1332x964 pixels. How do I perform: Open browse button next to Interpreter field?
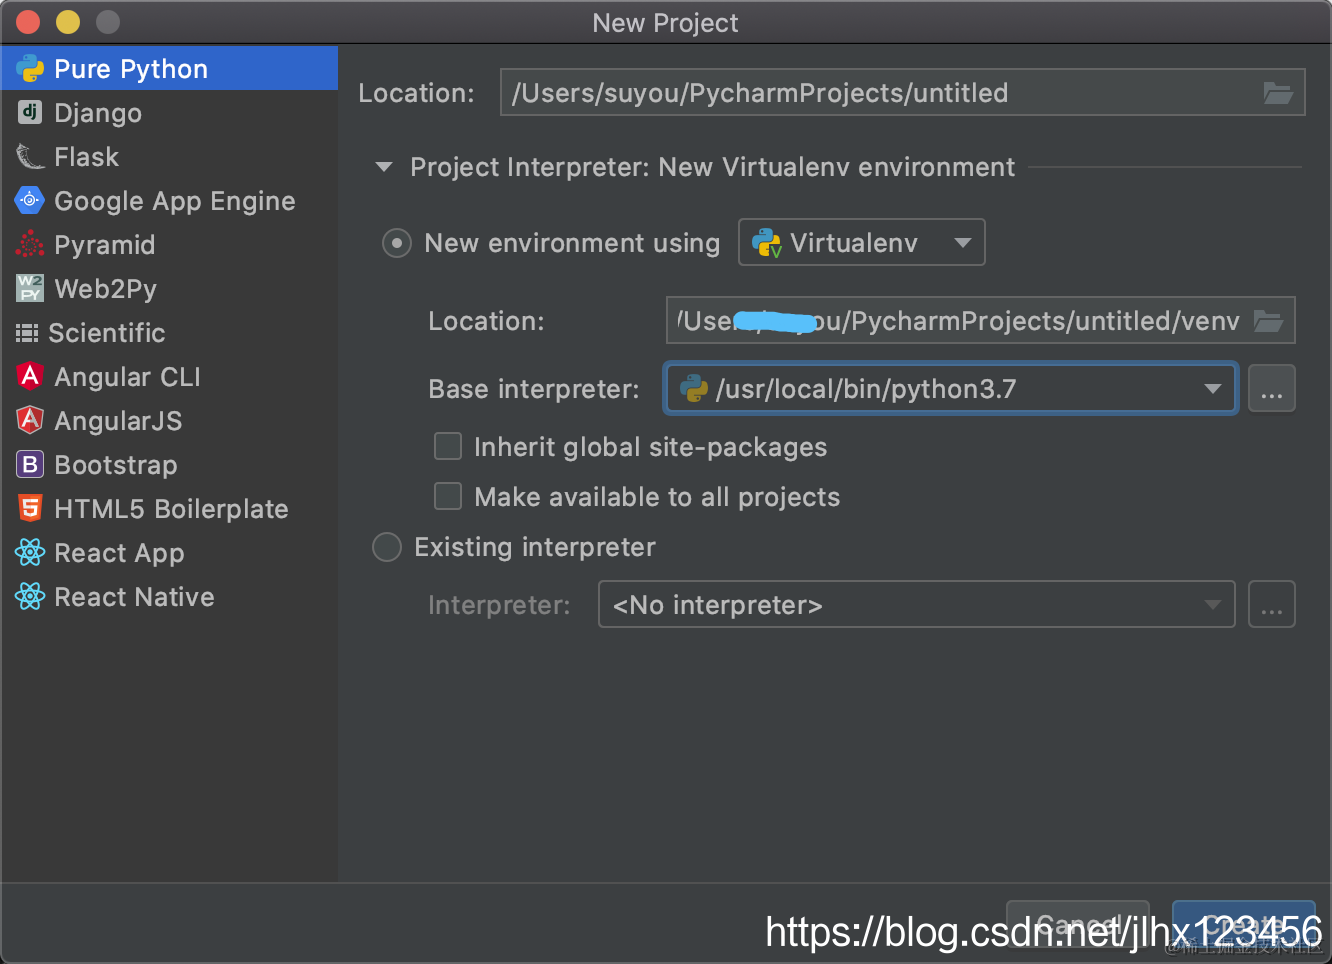click(1272, 605)
